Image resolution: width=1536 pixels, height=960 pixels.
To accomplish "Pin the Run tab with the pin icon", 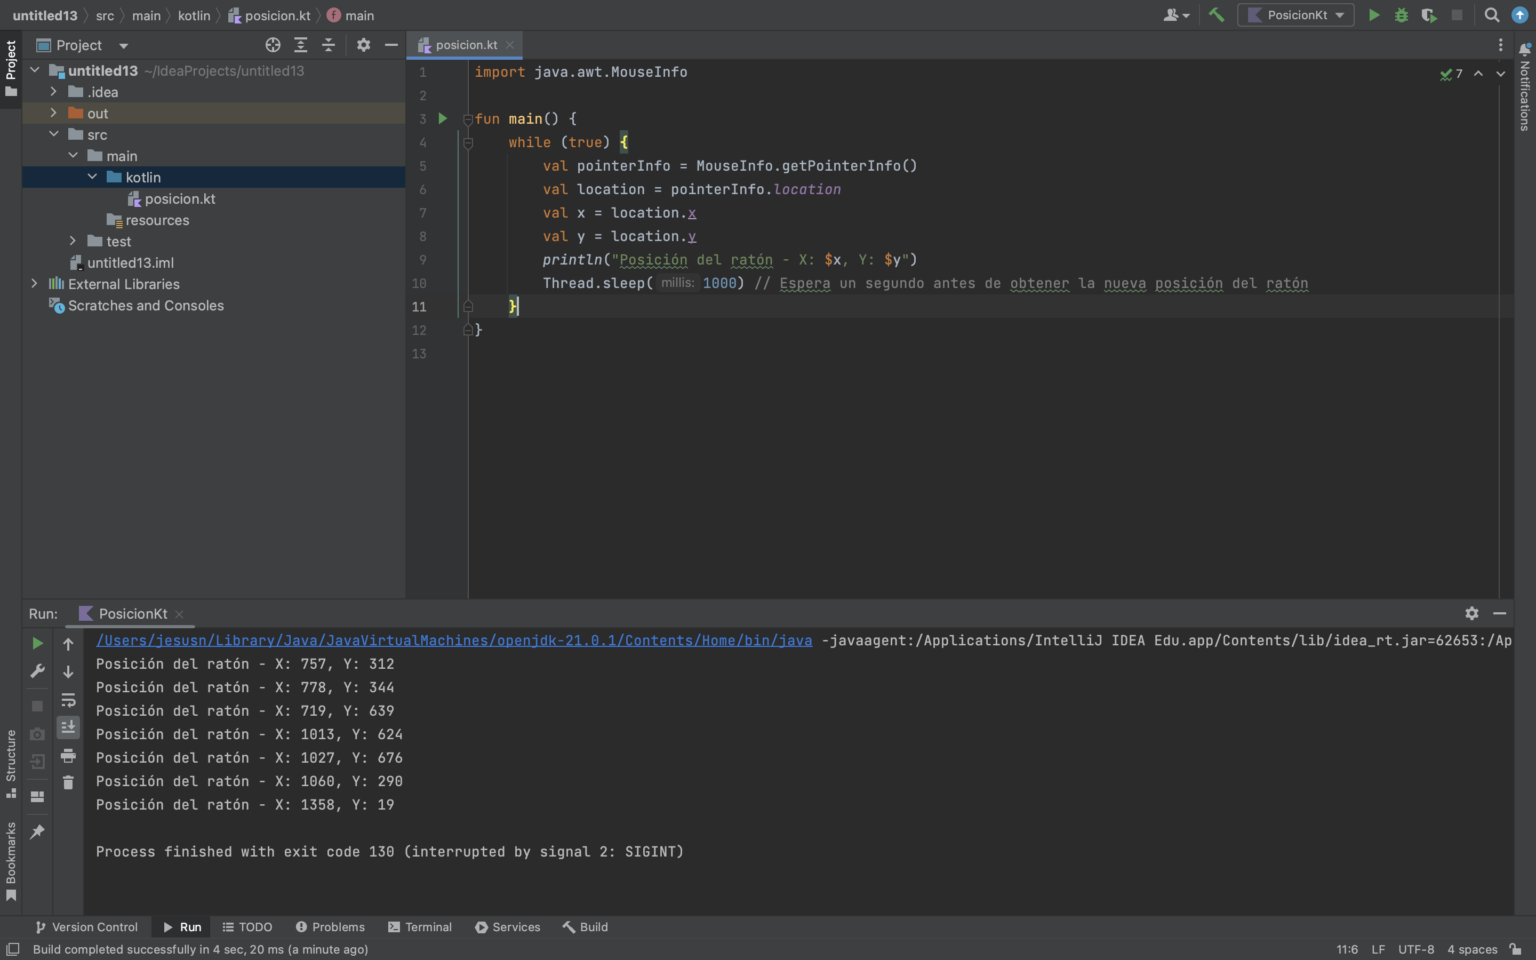I will point(37,832).
